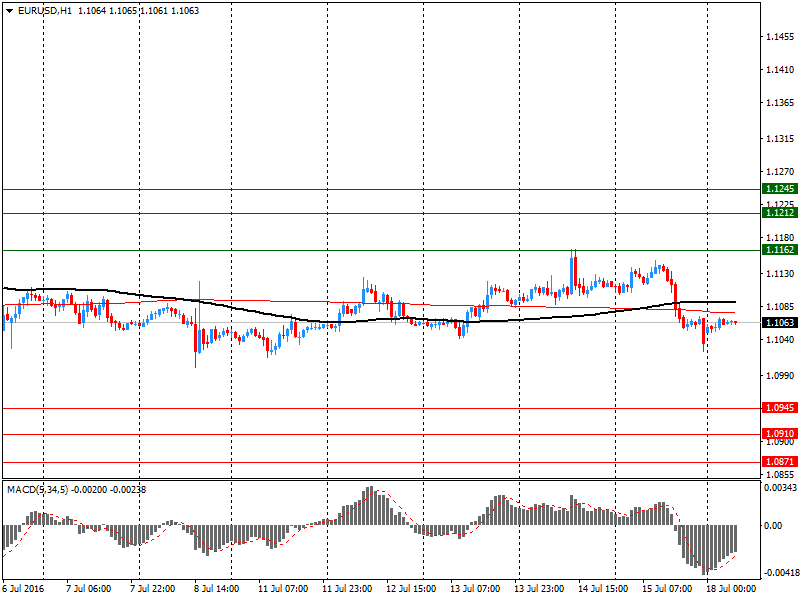Click the 7 Jul 06:00 time axis label
This screenshot has width=800, height=600.
(x=89, y=589)
